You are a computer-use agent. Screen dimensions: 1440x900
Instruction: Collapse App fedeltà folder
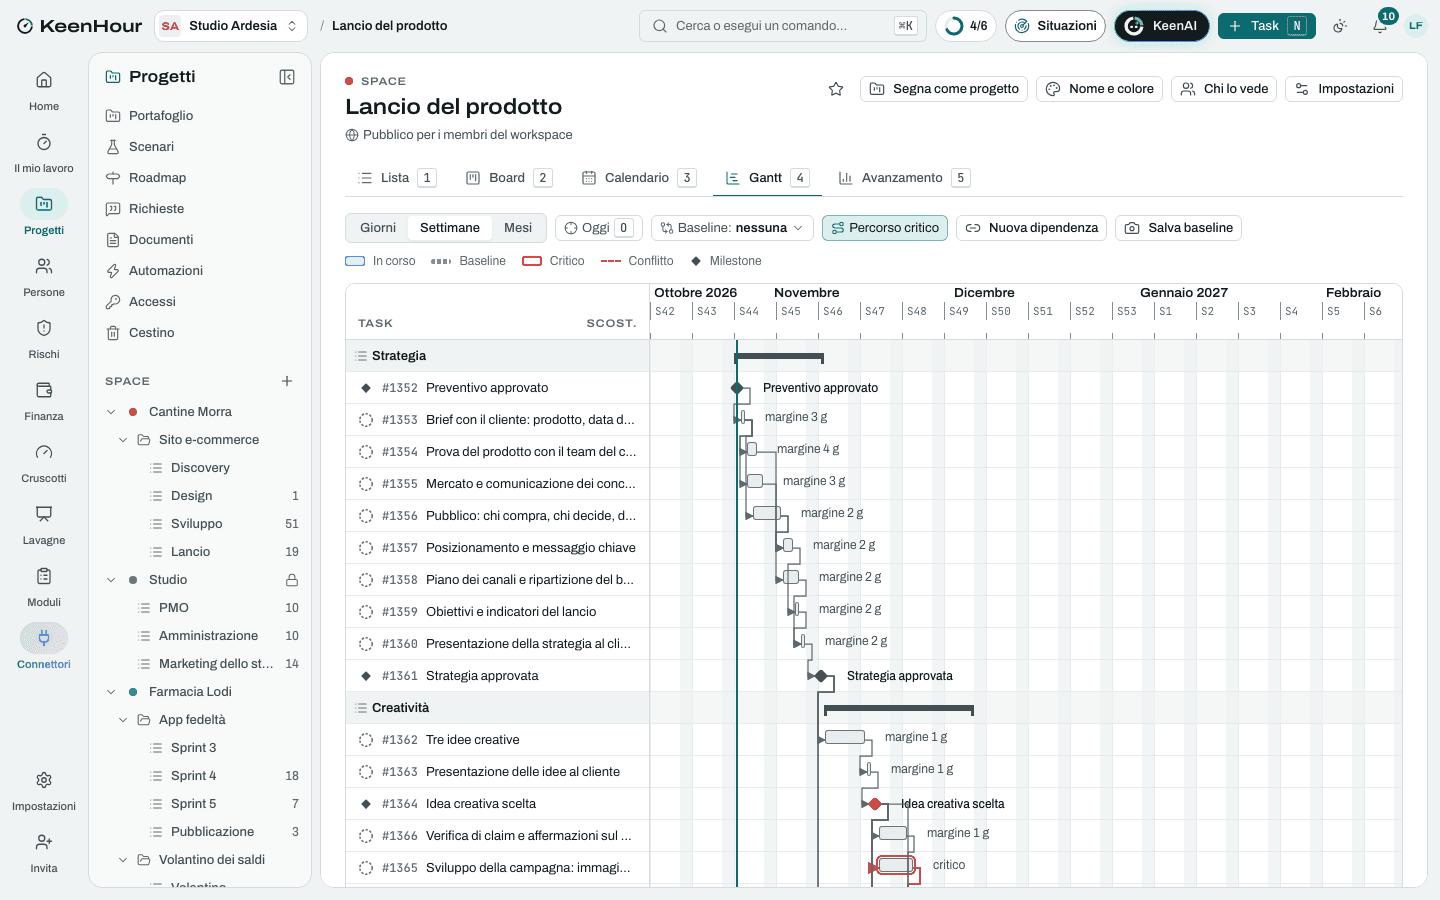[x=123, y=720]
